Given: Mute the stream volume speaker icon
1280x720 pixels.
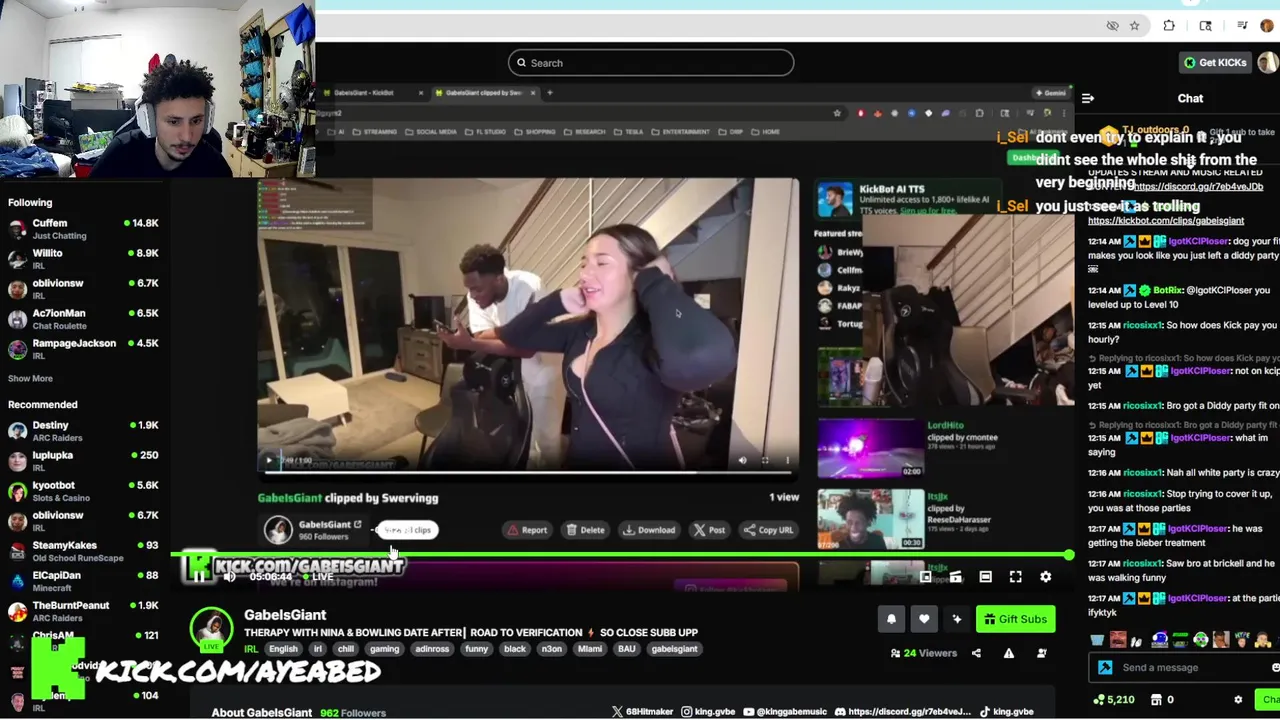Looking at the screenshot, I should pos(230,576).
